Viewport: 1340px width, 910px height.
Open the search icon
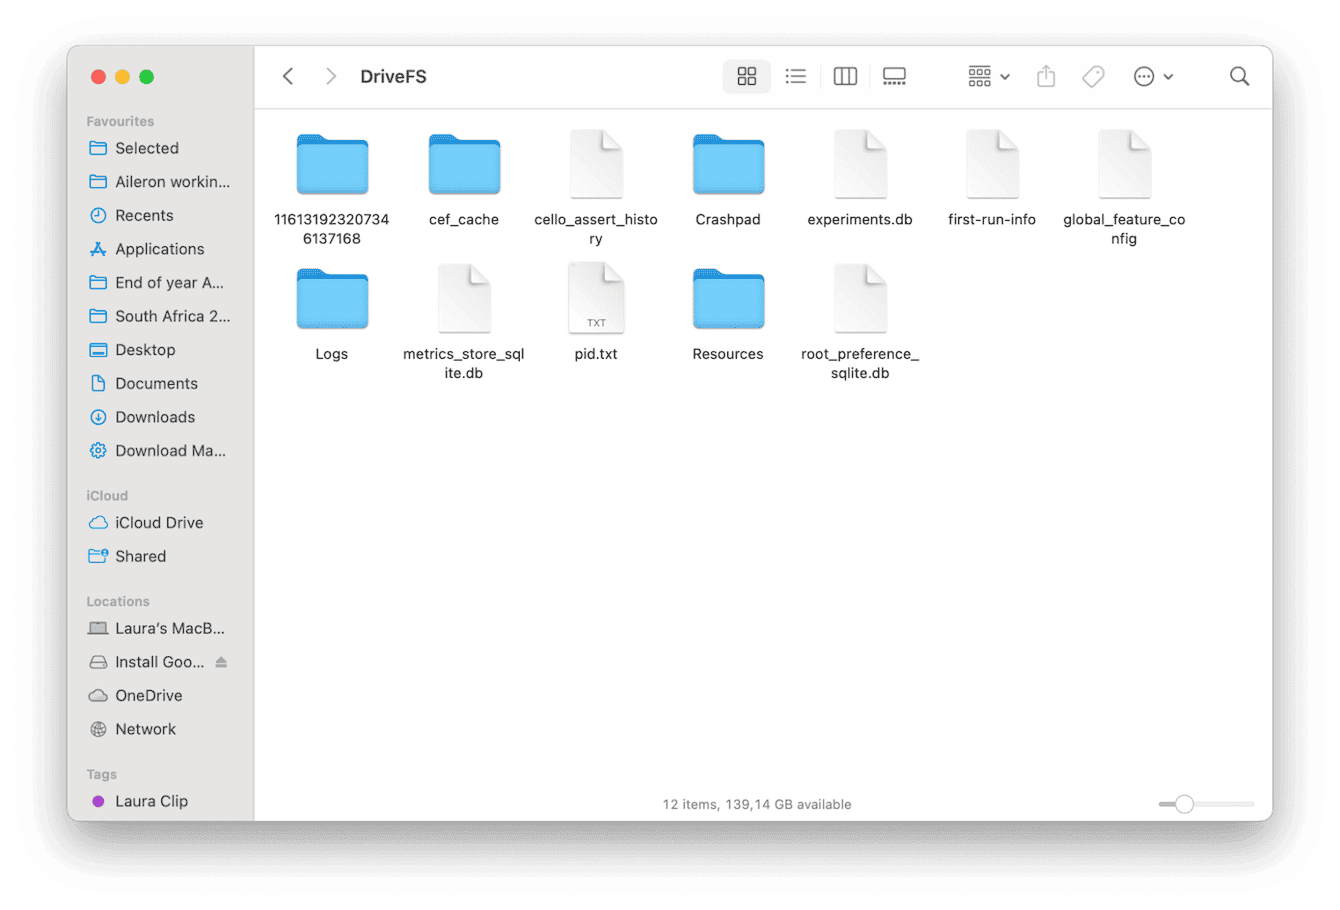(1239, 76)
